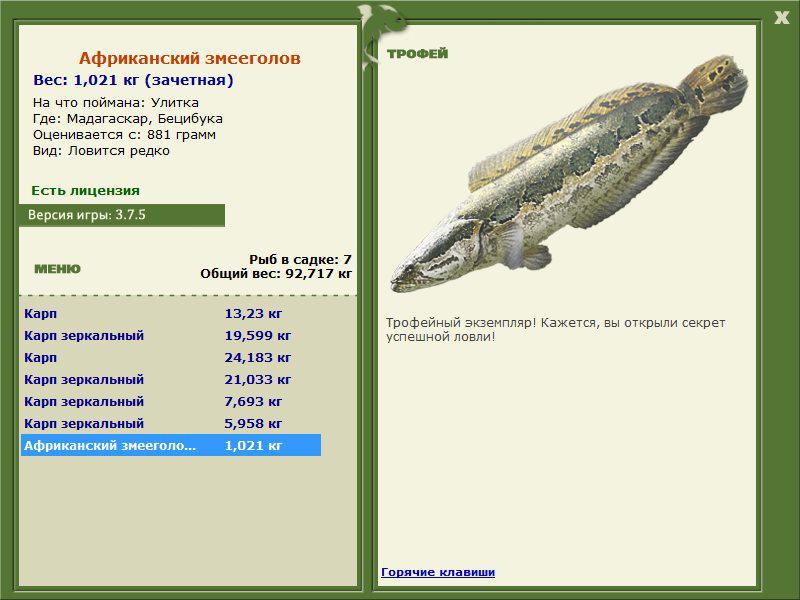Click the Версия игры: 3.7.5 bar

122,215
